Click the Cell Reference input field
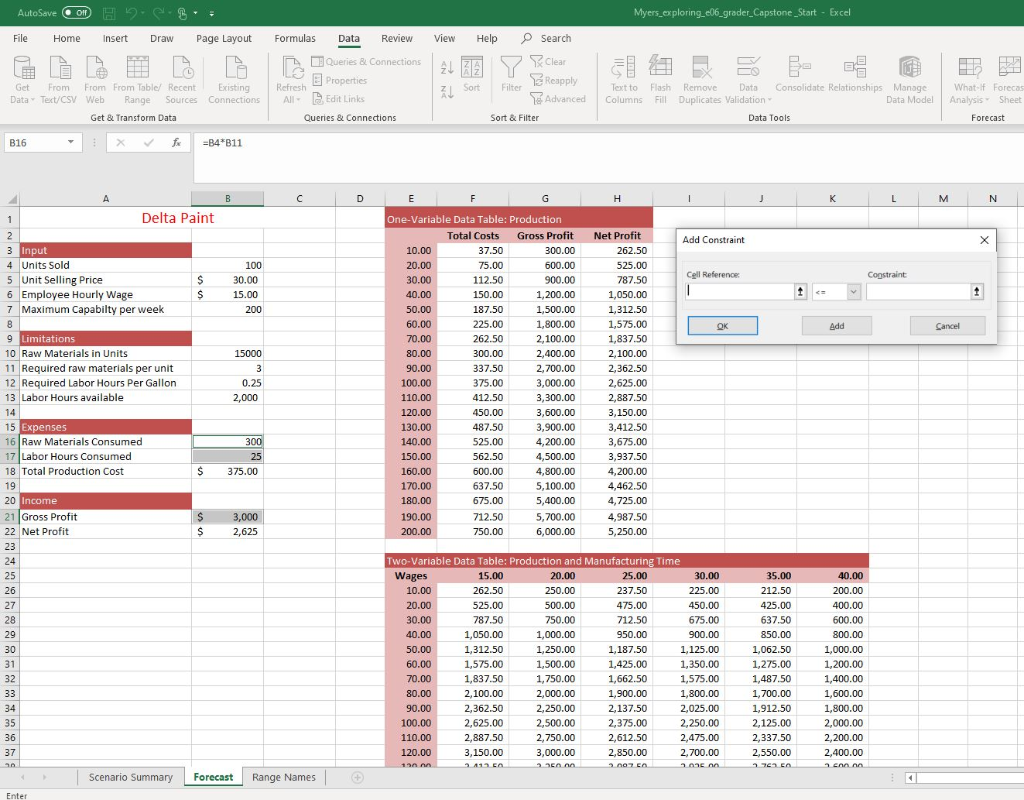This screenshot has width=1024, height=800. click(x=740, y=291)
